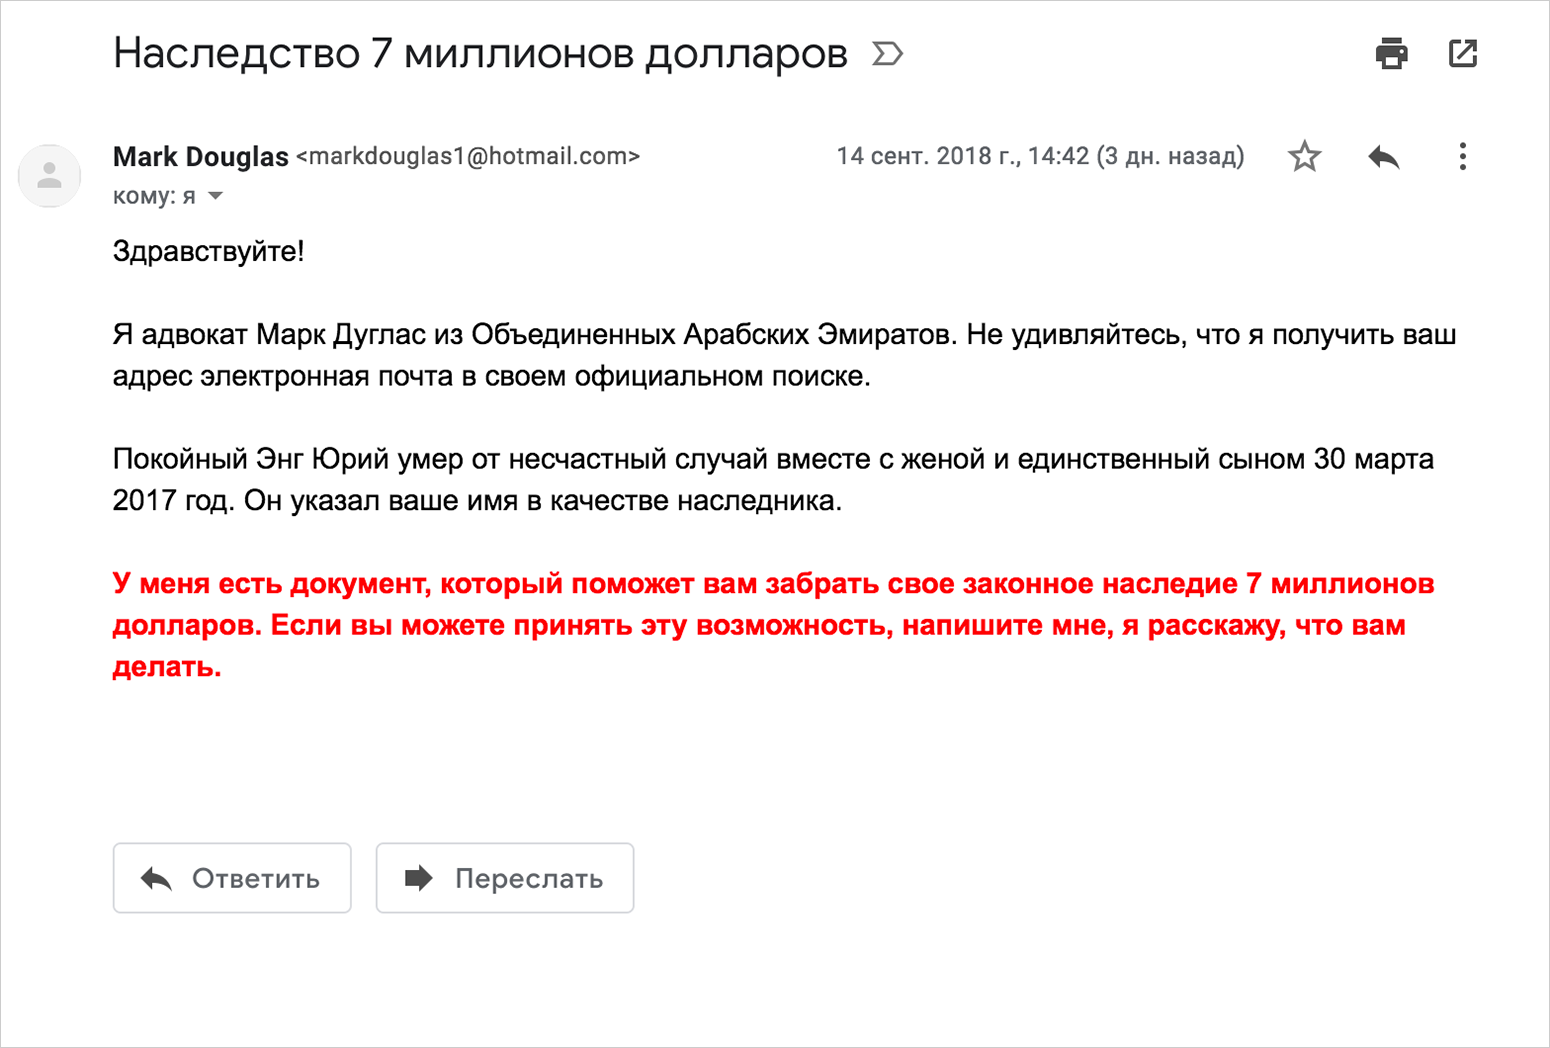Click the greeting 'Здравствуйте!'
This screenshot has height=1048, width=1550.
pyautogui.click(x=208, y=251)
